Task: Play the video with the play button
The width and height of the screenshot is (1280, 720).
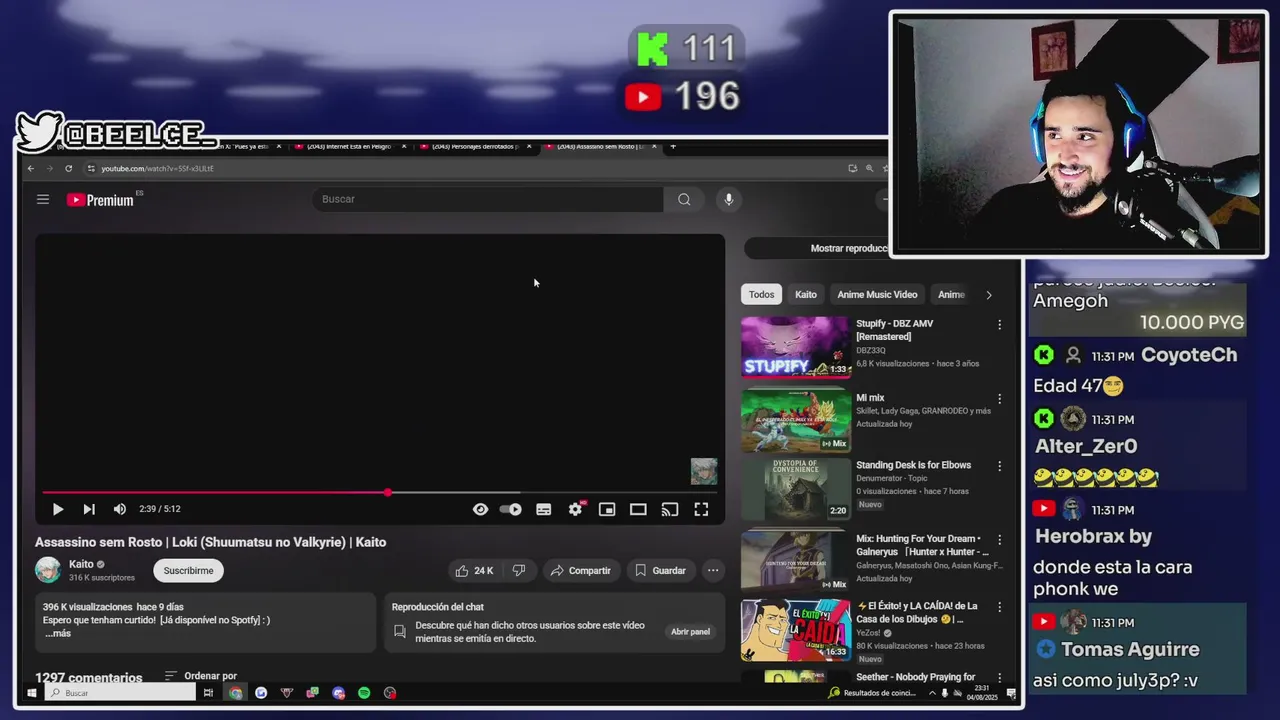Action: pyautogui.click(x=58, y=509)
